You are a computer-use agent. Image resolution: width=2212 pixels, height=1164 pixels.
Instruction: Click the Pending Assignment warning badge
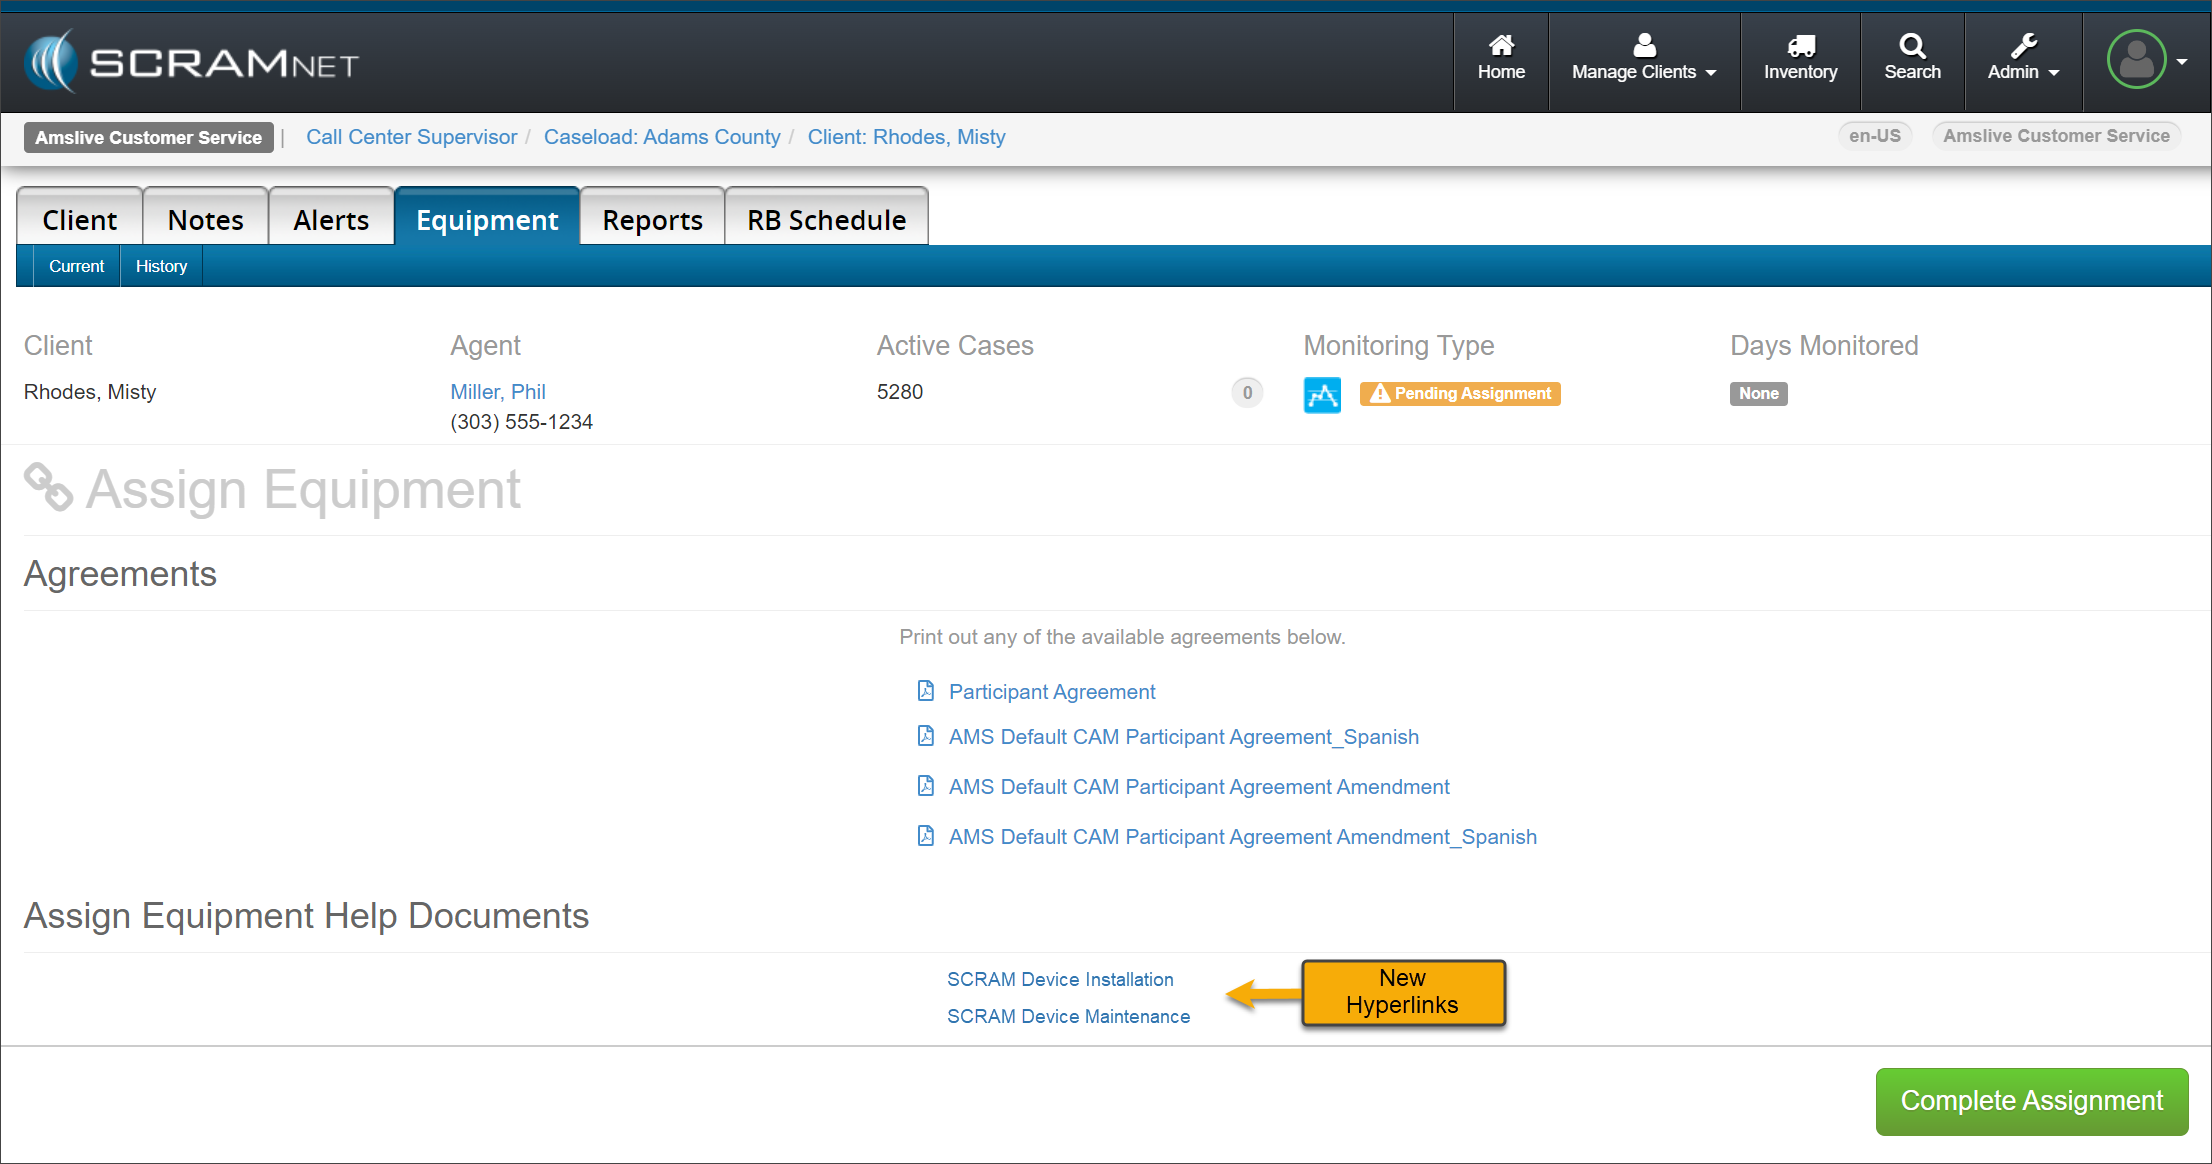pos(1460,394)
